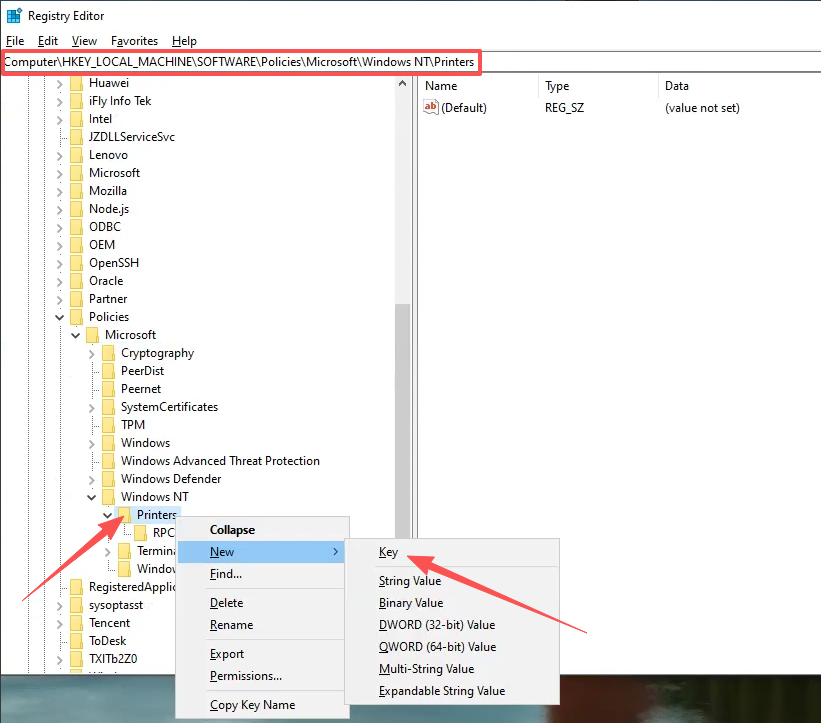This screenshot has width=821, height=723.
Task: Choose Multi-String Value
Action: coord(452,669)
